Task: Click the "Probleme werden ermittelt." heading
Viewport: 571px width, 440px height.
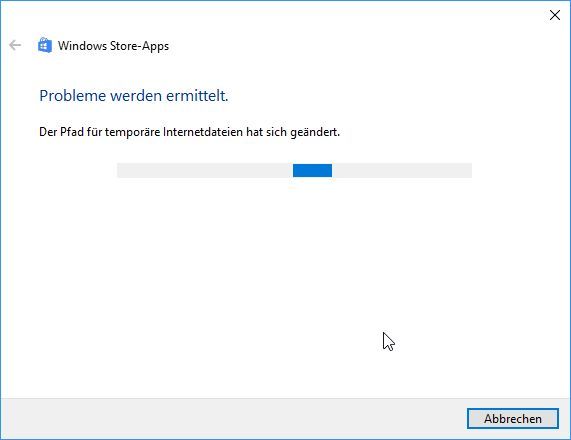Action: tap(134, 96)
